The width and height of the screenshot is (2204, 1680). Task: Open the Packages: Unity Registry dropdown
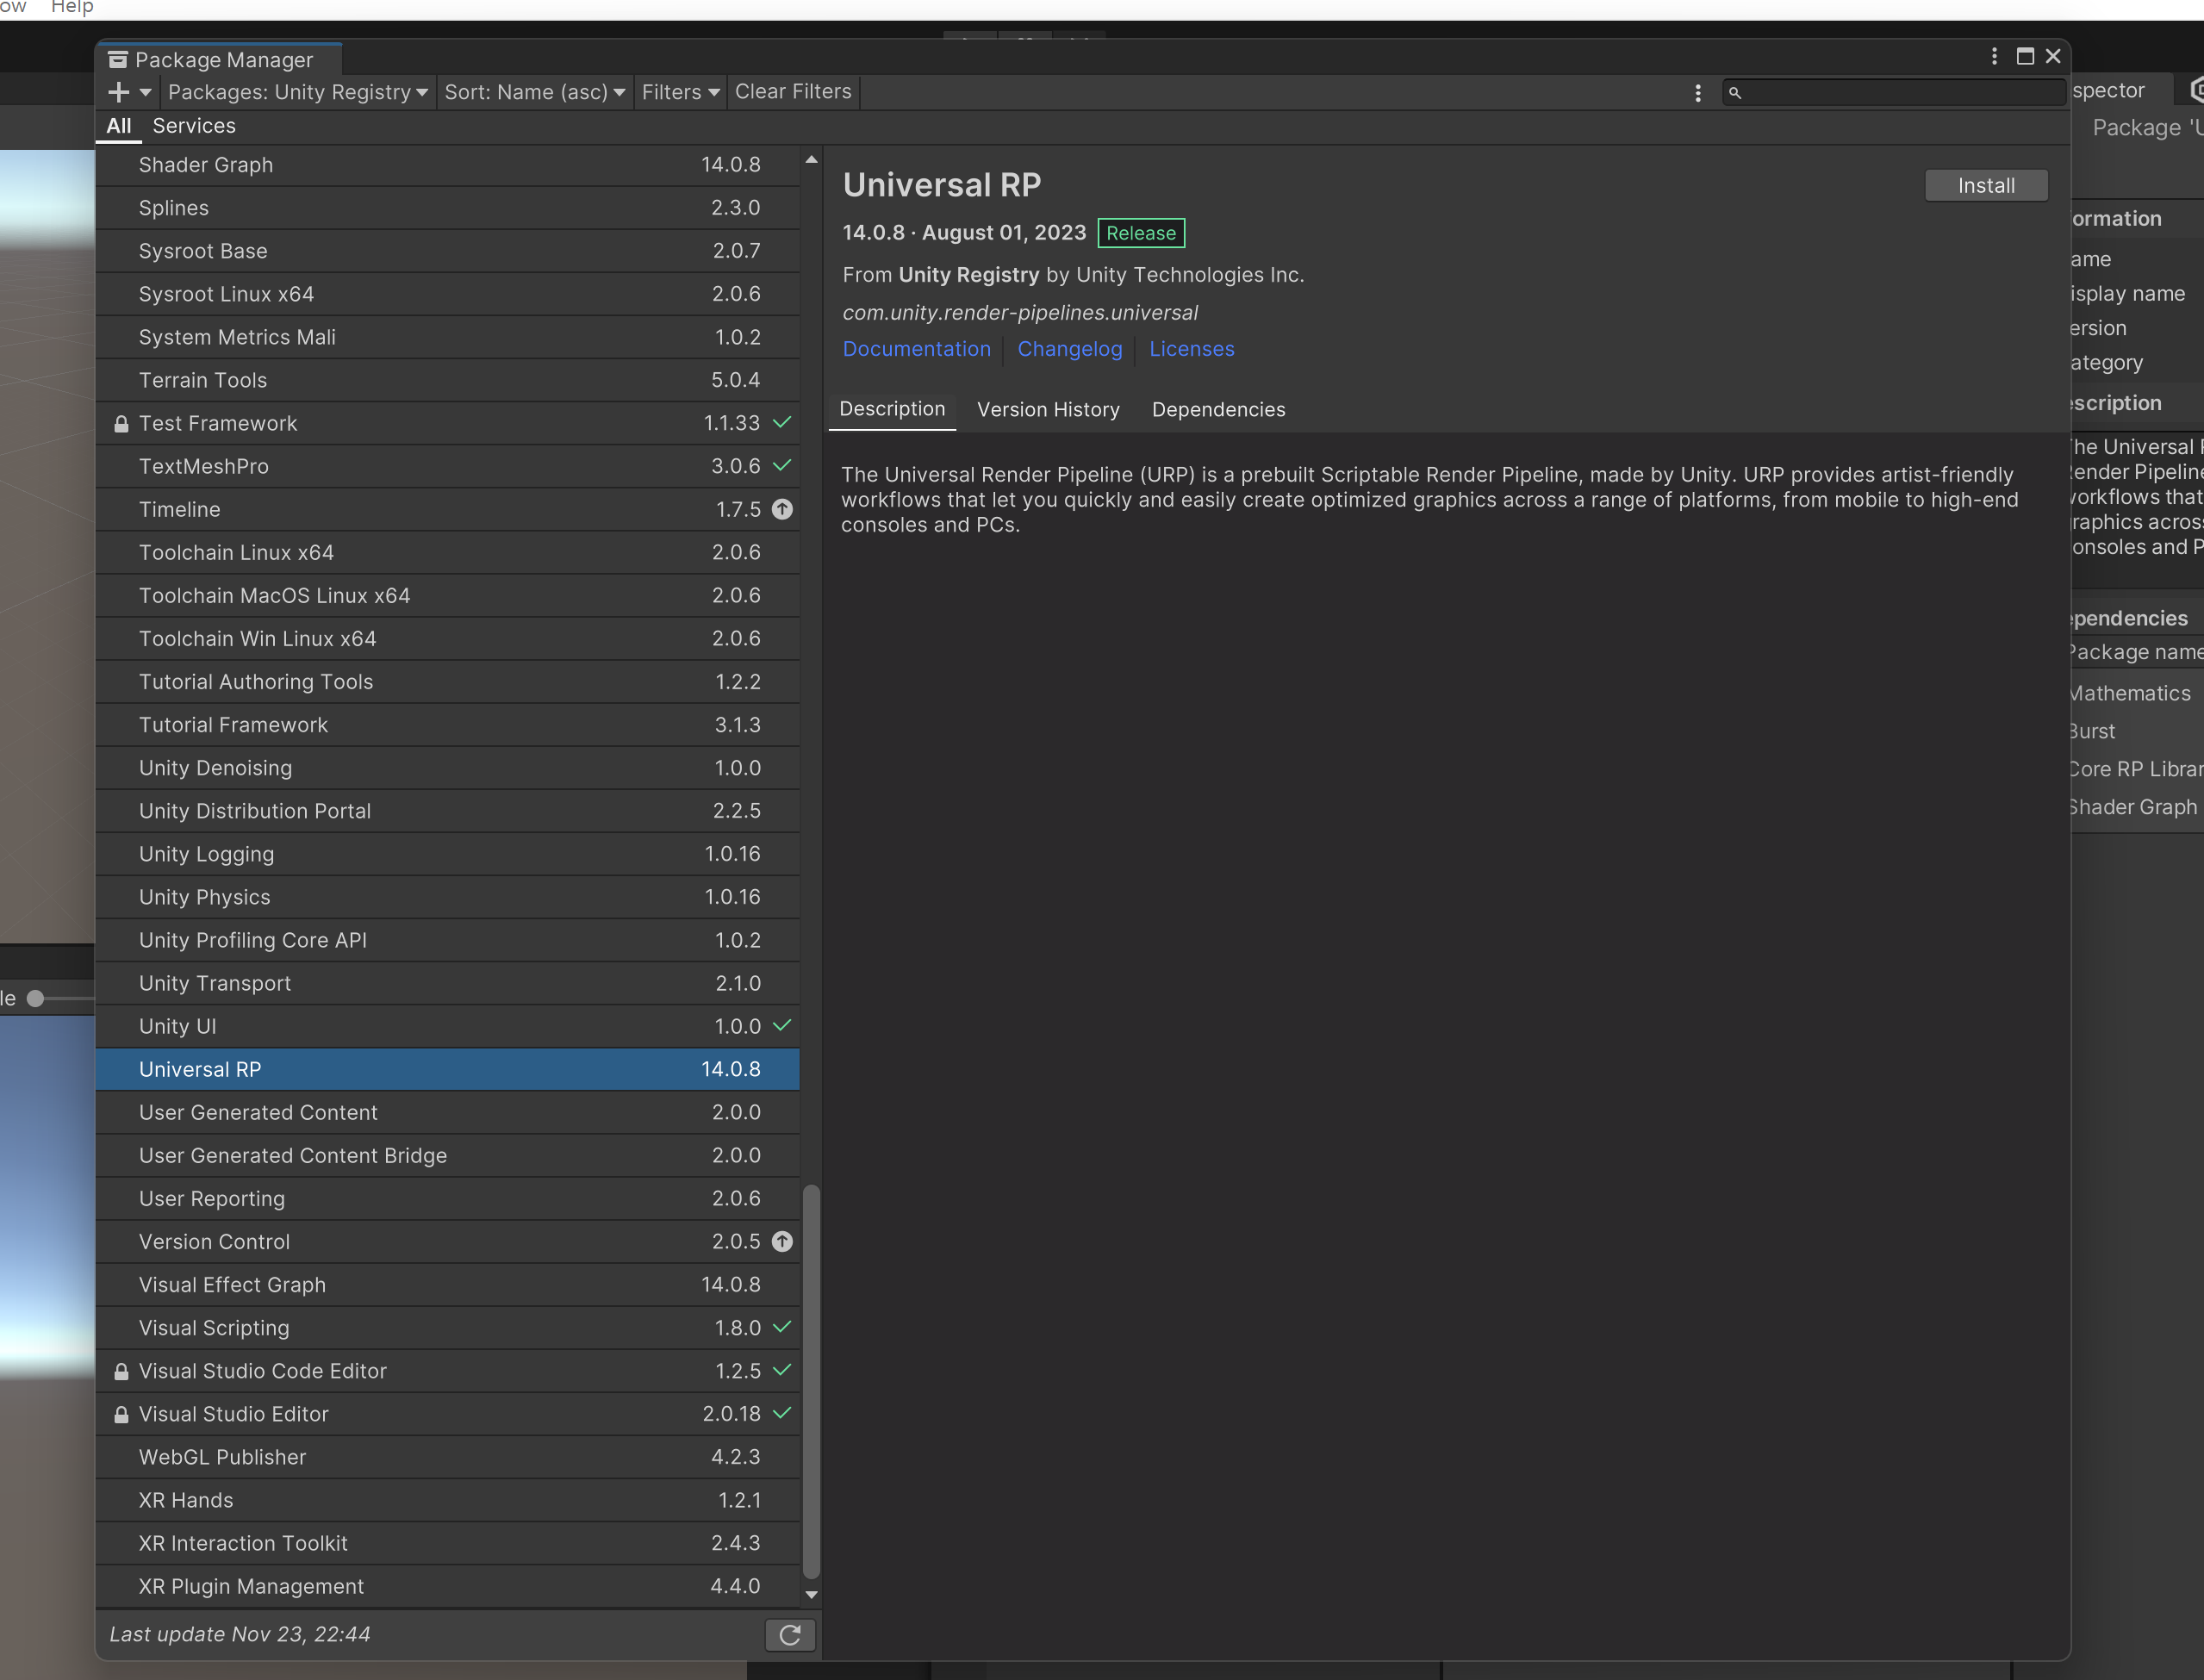click(x=297, y=92)
